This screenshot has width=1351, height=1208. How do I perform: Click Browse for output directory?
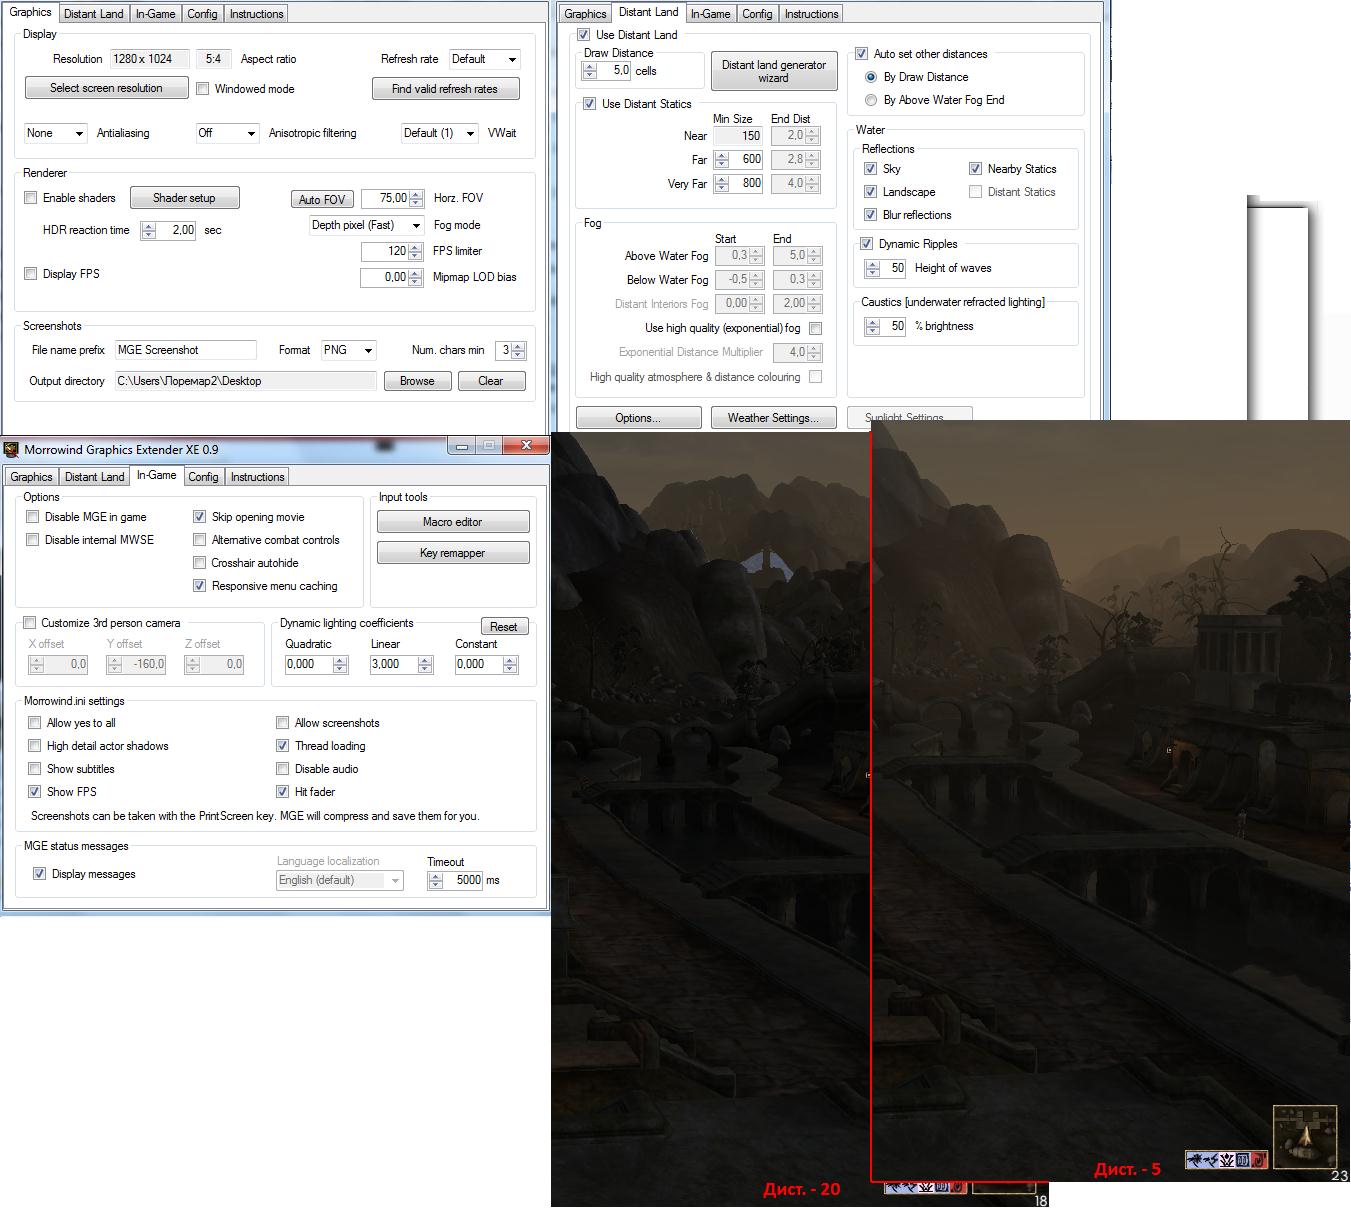417,381
